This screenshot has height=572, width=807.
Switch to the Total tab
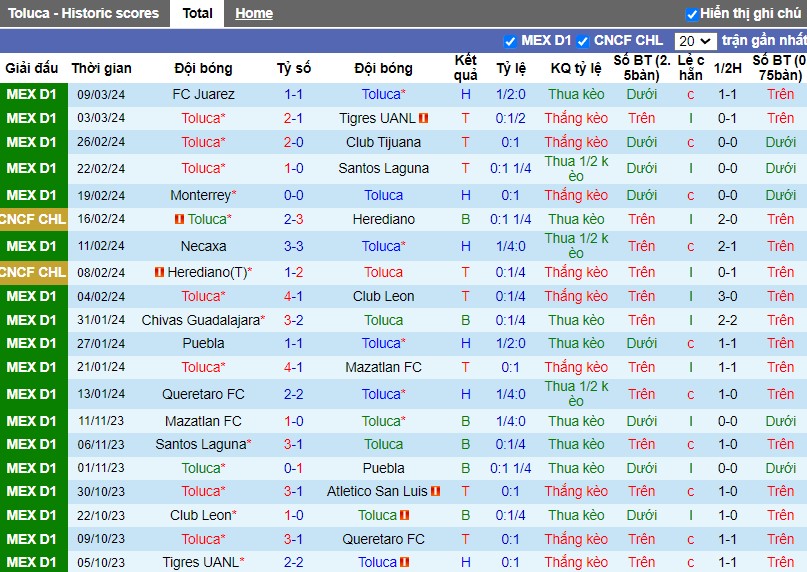click(197, 13)
